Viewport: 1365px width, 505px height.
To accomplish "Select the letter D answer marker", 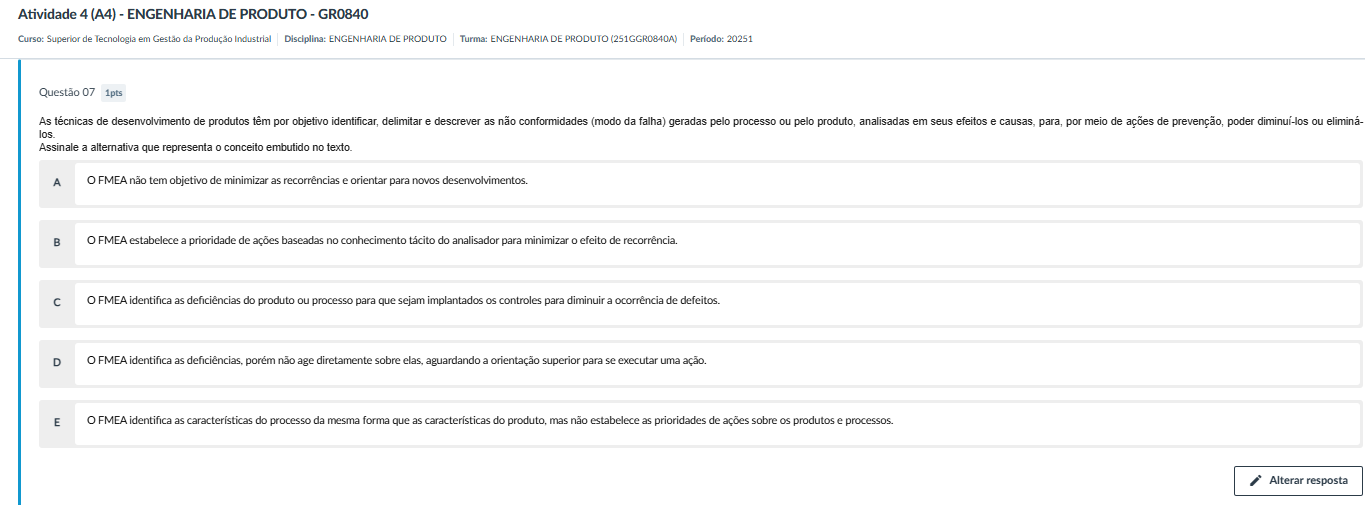I will 57,362.
